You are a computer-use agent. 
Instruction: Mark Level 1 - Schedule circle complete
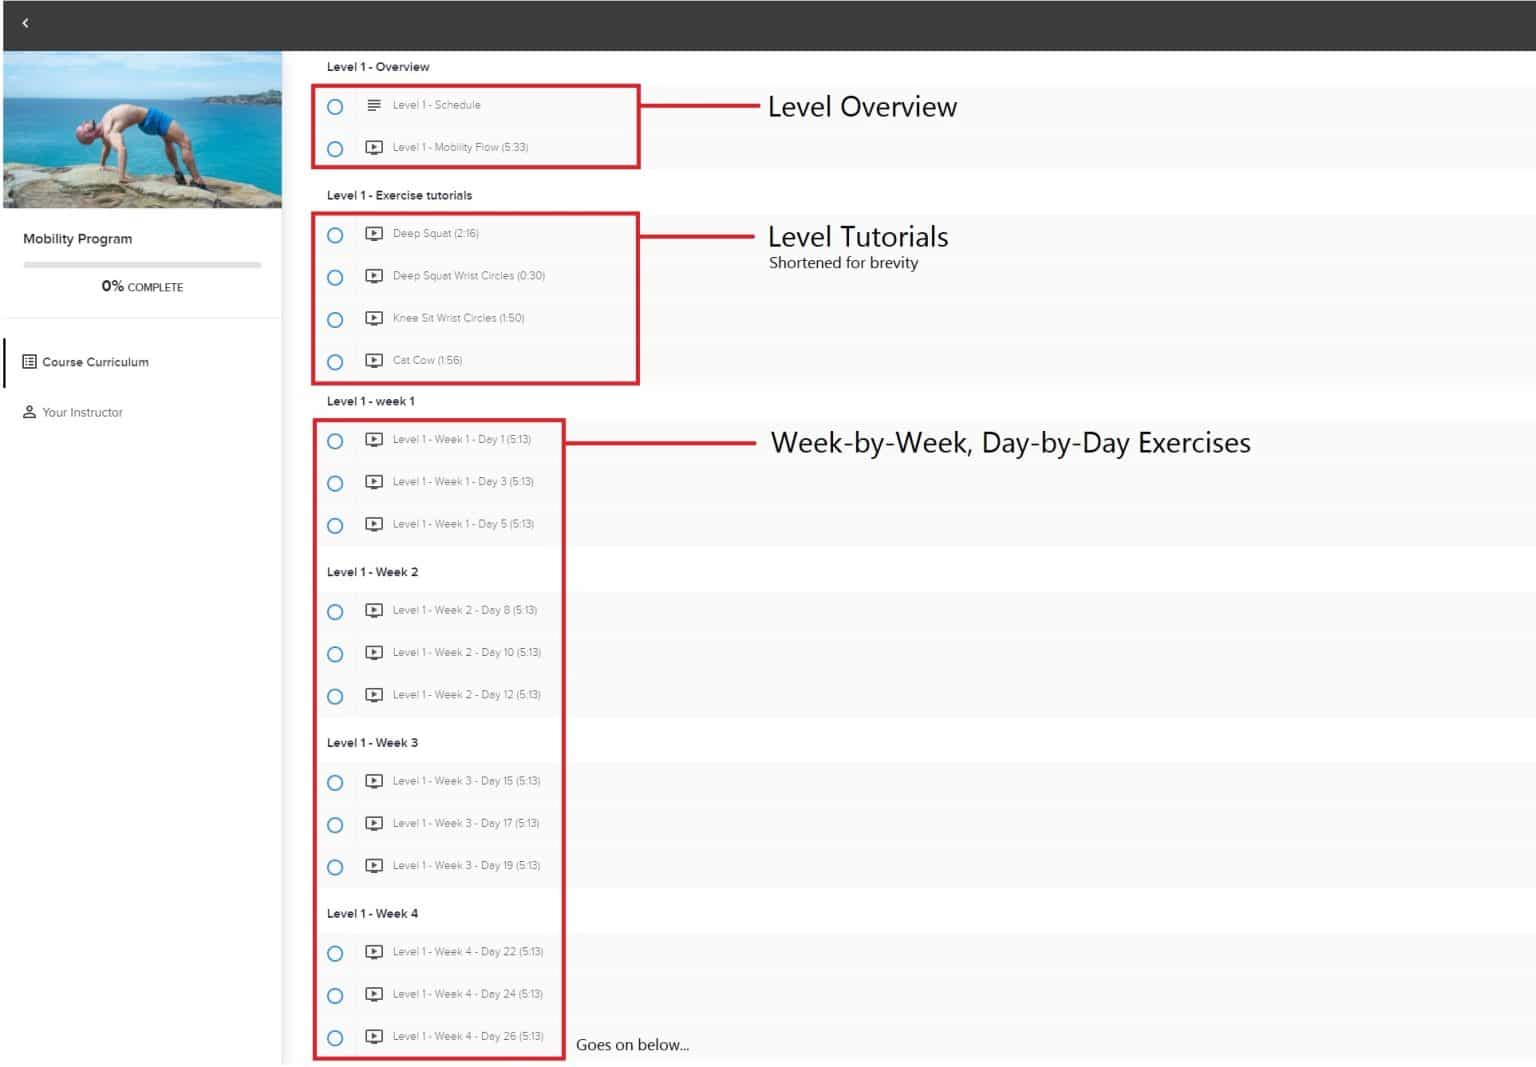point(335,107)
